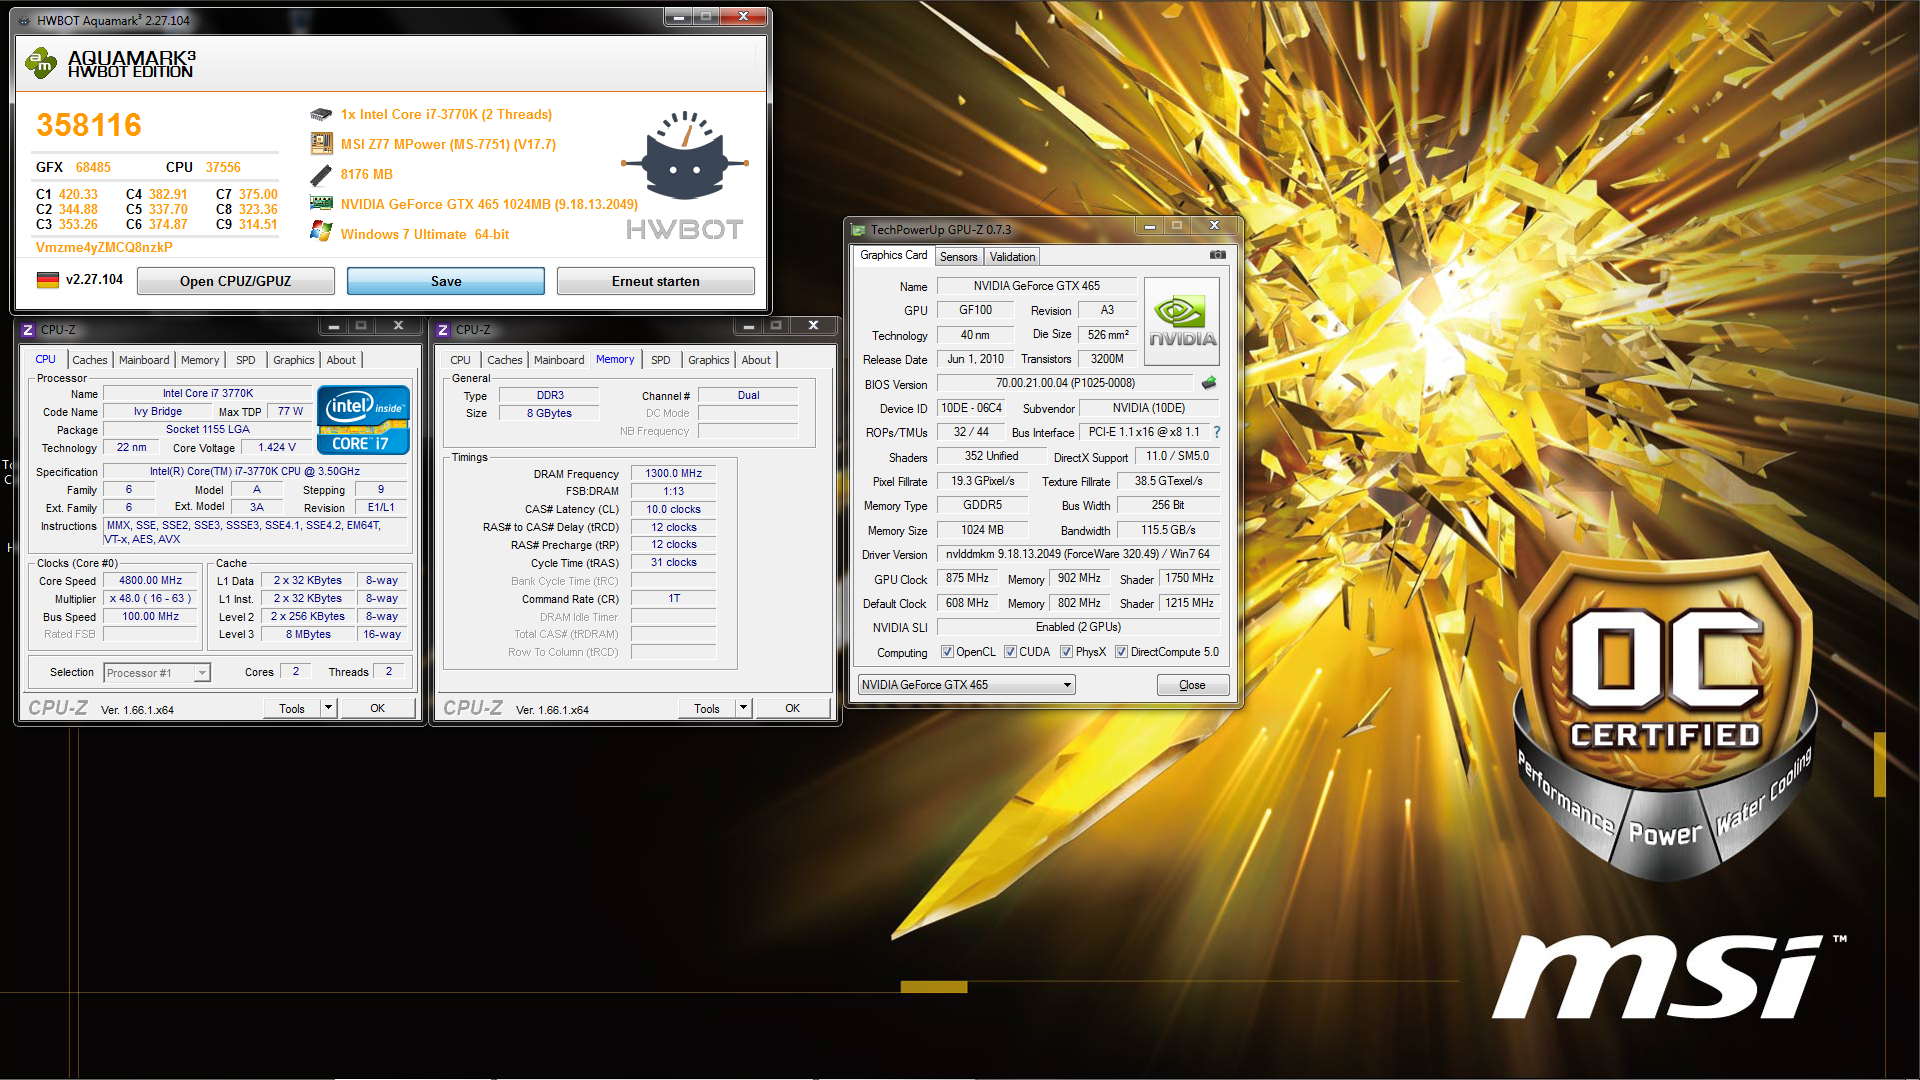Click the Core Speed 4800.00 MHz field
Viewport: 1920px width, 1080px height.
click(x=151, y=580)
